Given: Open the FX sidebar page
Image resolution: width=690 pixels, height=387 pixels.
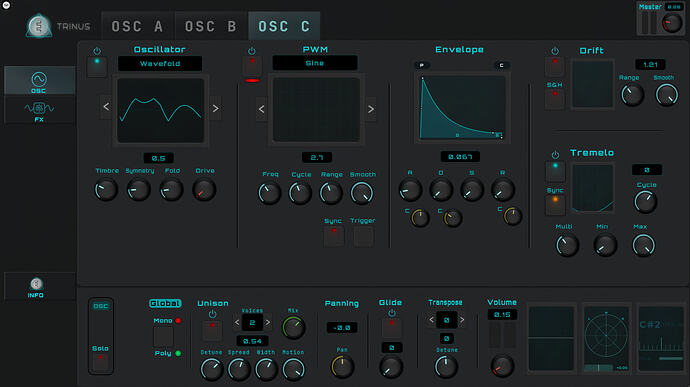Looking at the screenshot, I should click(x=39, y=111).
